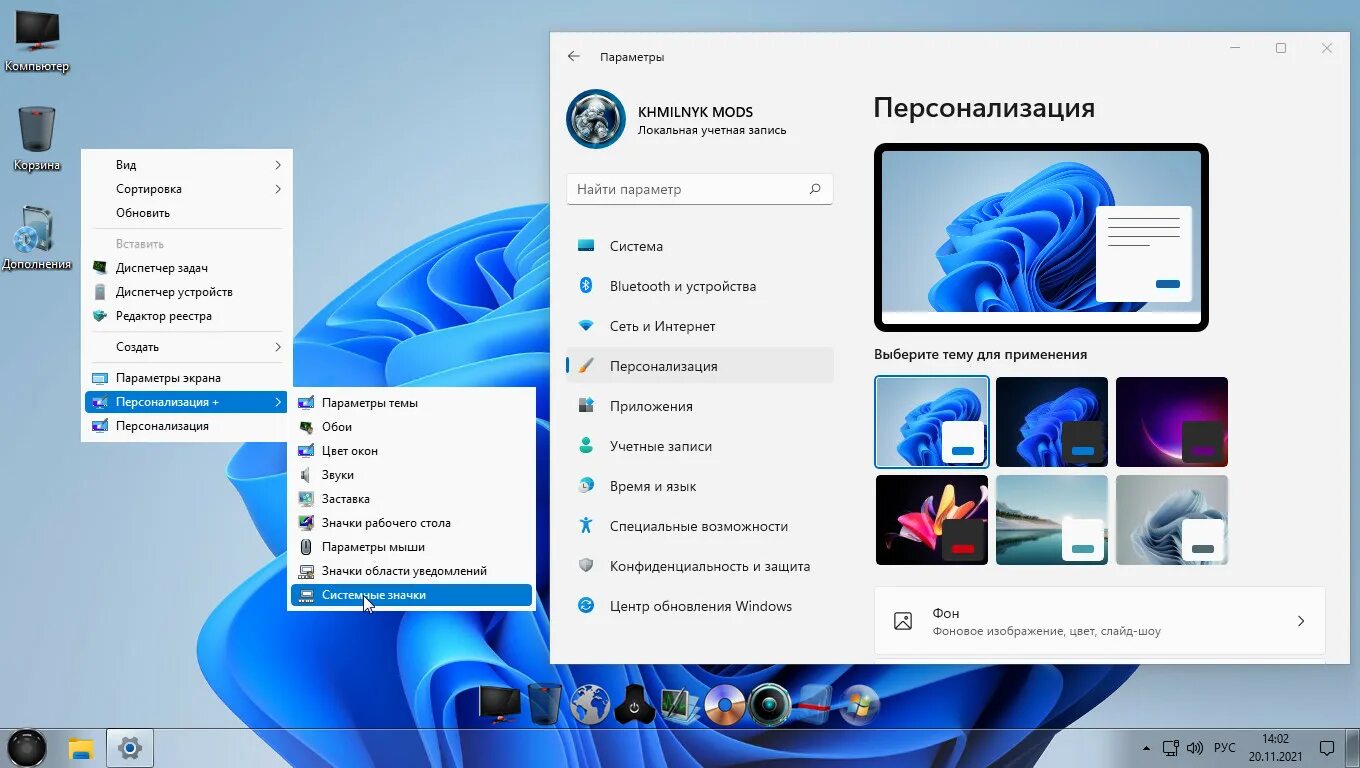Click the Найти параметр search field

(700, 189)
